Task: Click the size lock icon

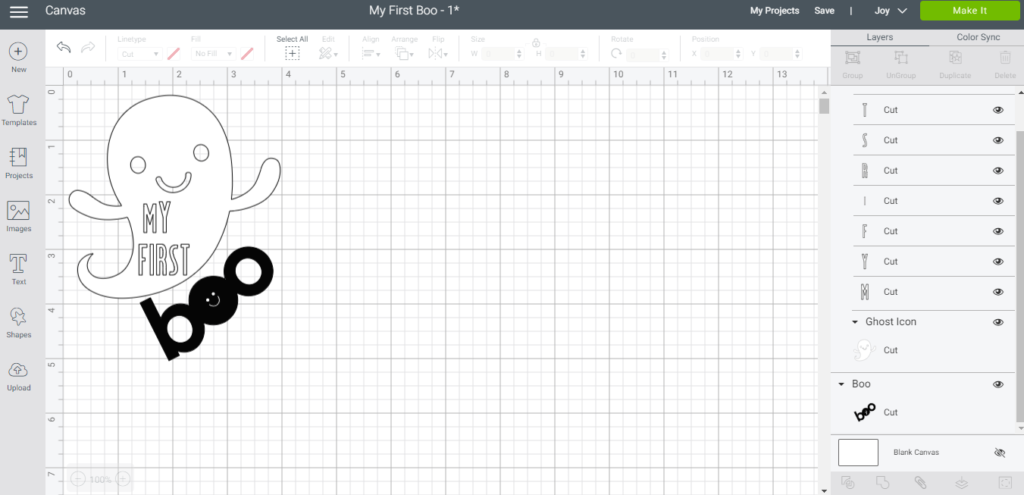Action: (x=536, y=43)
